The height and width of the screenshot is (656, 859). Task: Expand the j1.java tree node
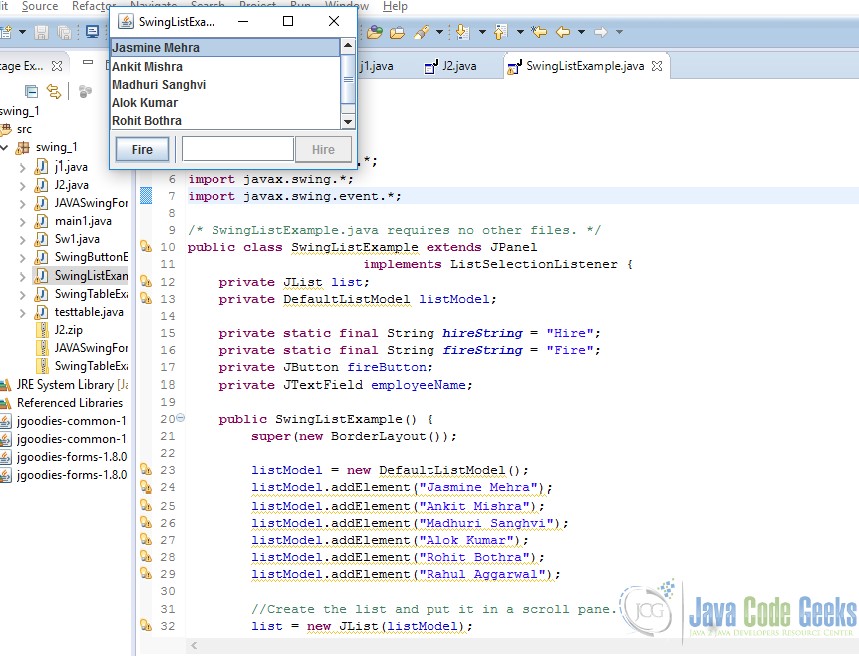coord(22,167)
